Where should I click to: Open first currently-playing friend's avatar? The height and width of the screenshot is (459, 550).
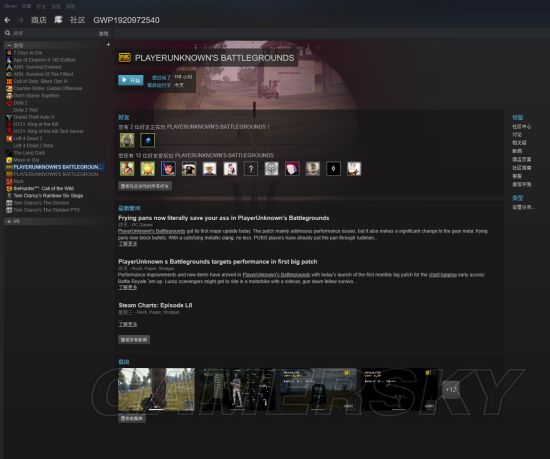point(127,140)
